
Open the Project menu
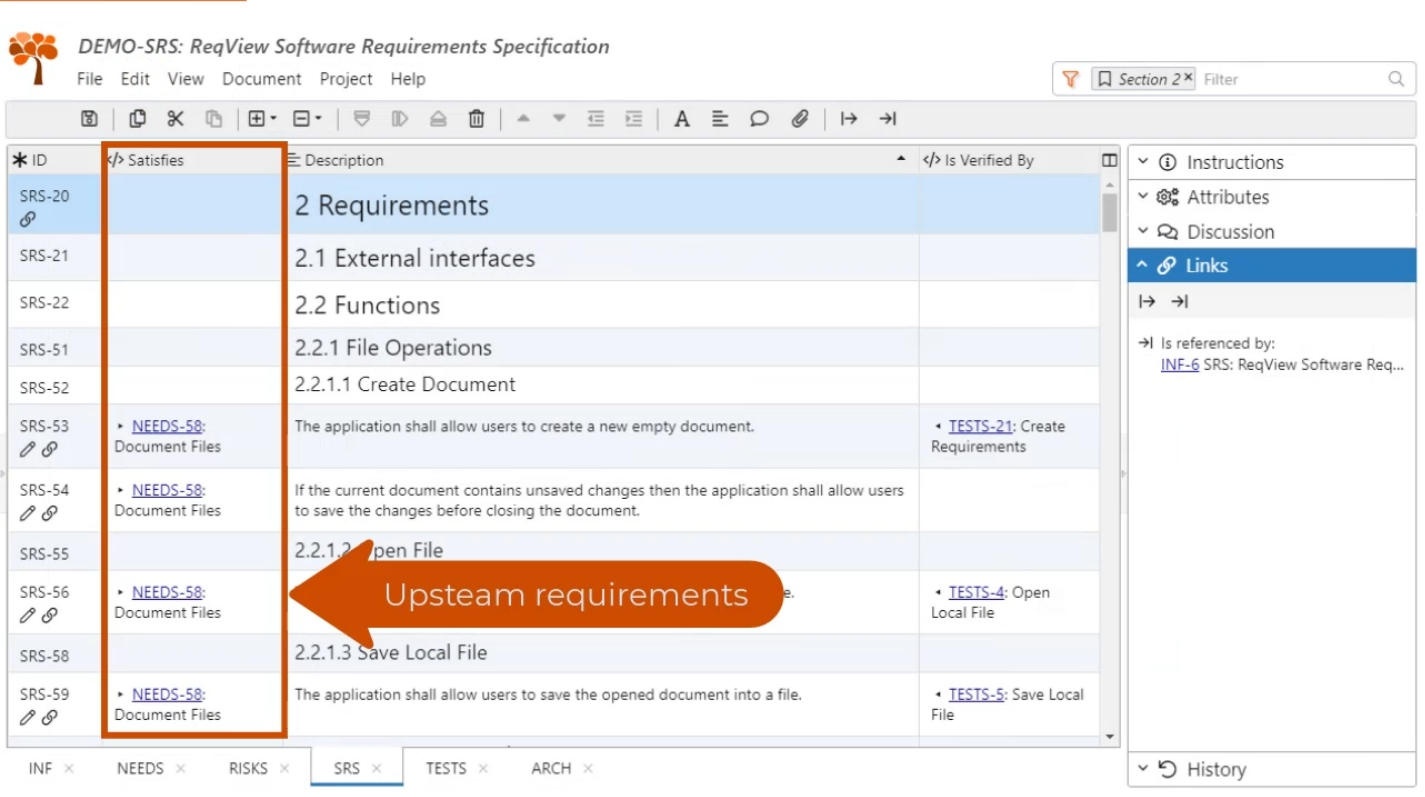[x=346, y=79]
